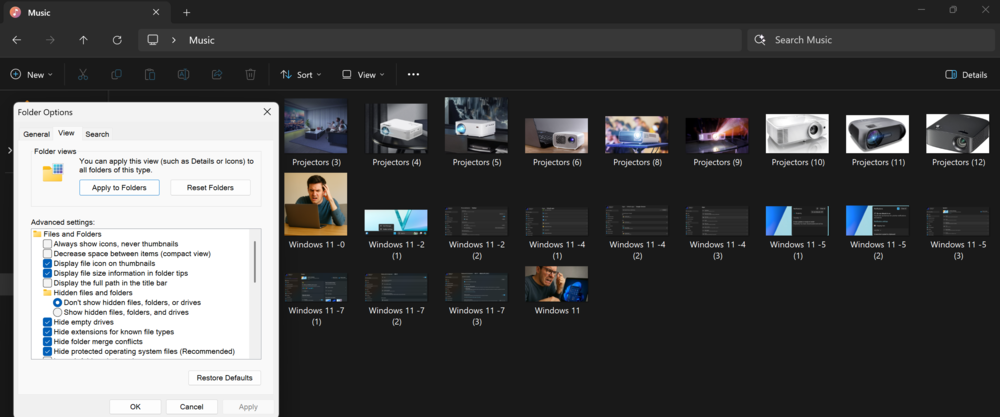This screenshot has width=1000, height=417.
Task: Uncheck Display file icon on thumbnails
Action: coord(47,263)
